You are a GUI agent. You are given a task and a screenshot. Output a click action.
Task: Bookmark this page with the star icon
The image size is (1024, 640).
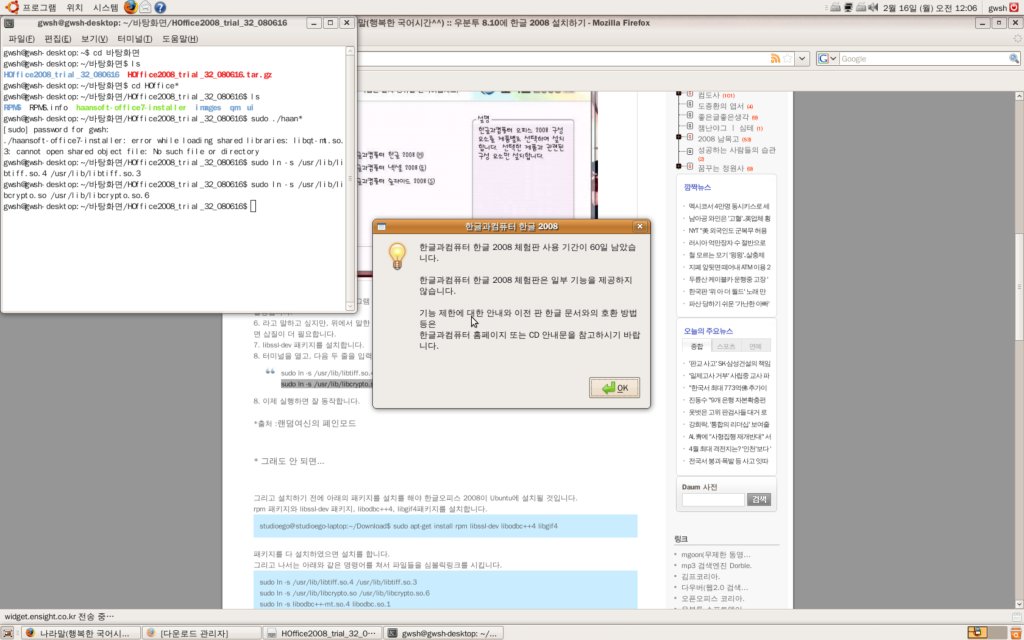click(x=788, y=59)
